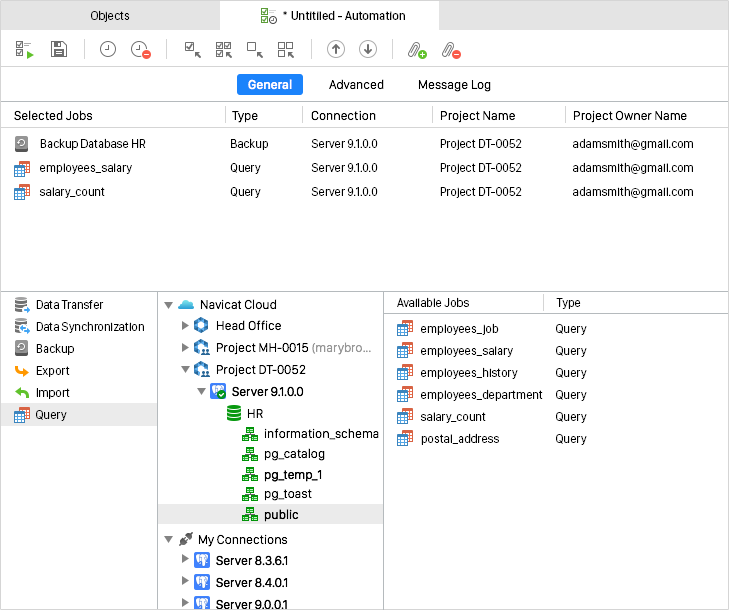Save the automation profile

59,49
